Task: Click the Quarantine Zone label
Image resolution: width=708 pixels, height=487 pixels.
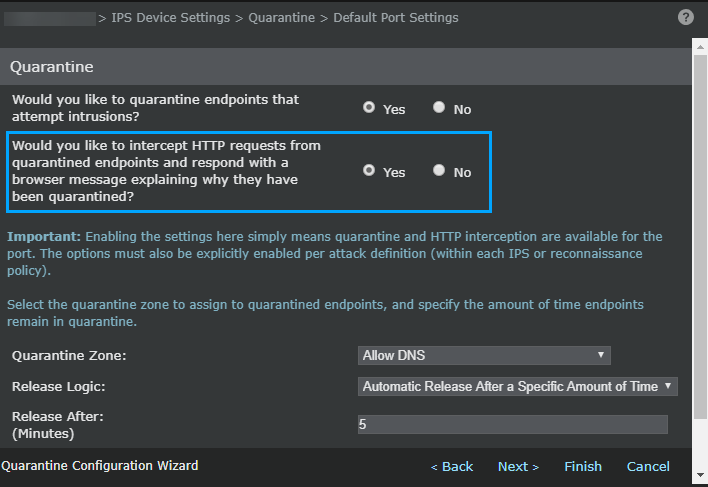Action: (x=69, y=356)
